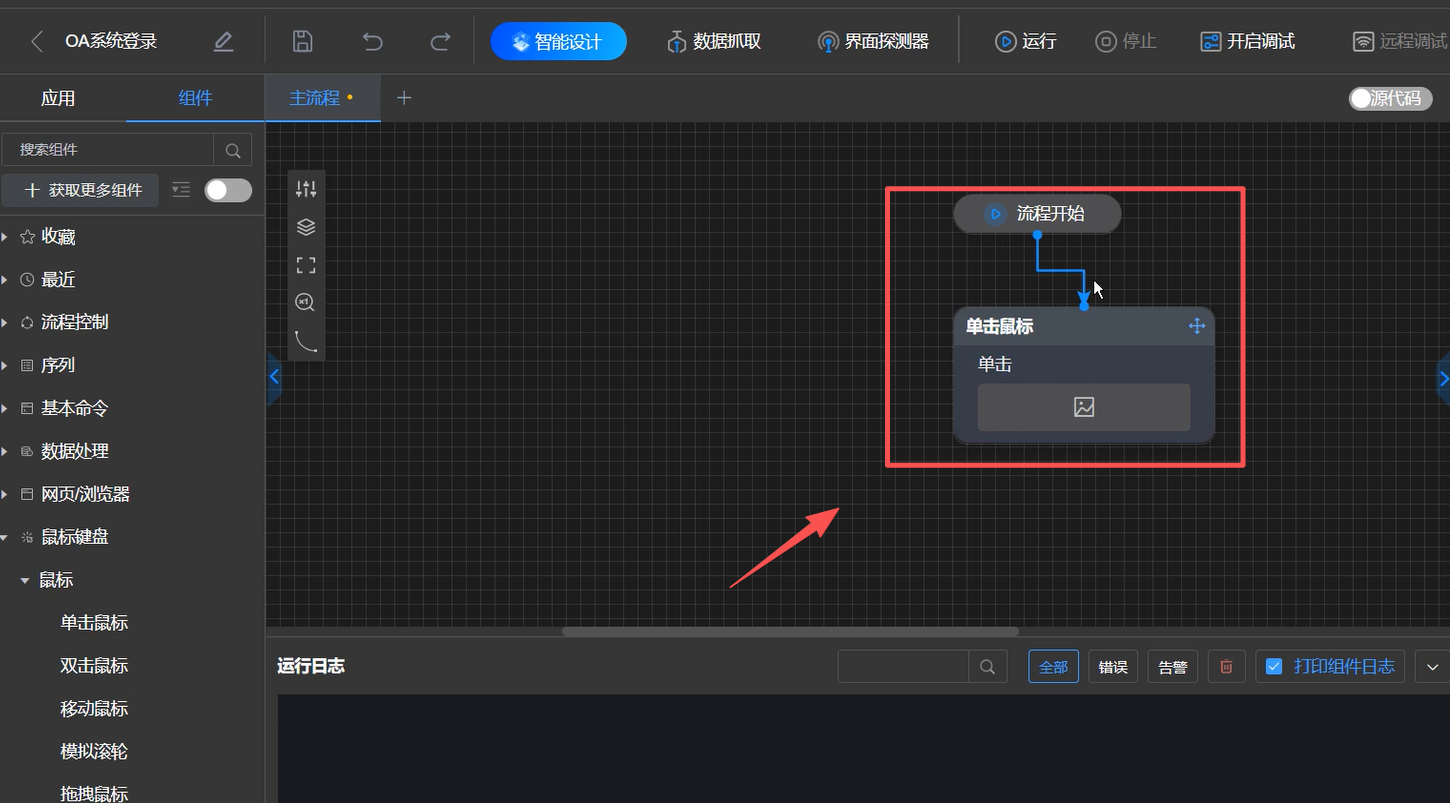1450x803 pixels.
Task: Click 开启调试 to start debugging
Action: coord(1247,41)
